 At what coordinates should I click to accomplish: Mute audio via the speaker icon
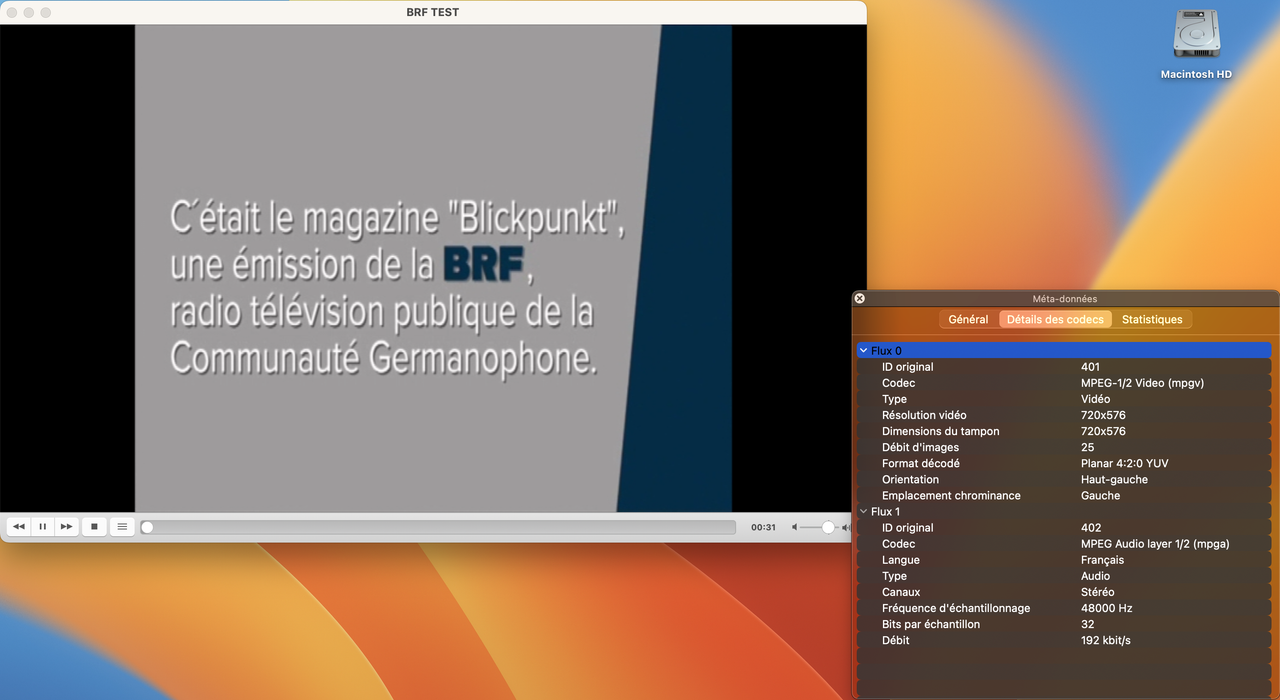[x=795, y=527]
